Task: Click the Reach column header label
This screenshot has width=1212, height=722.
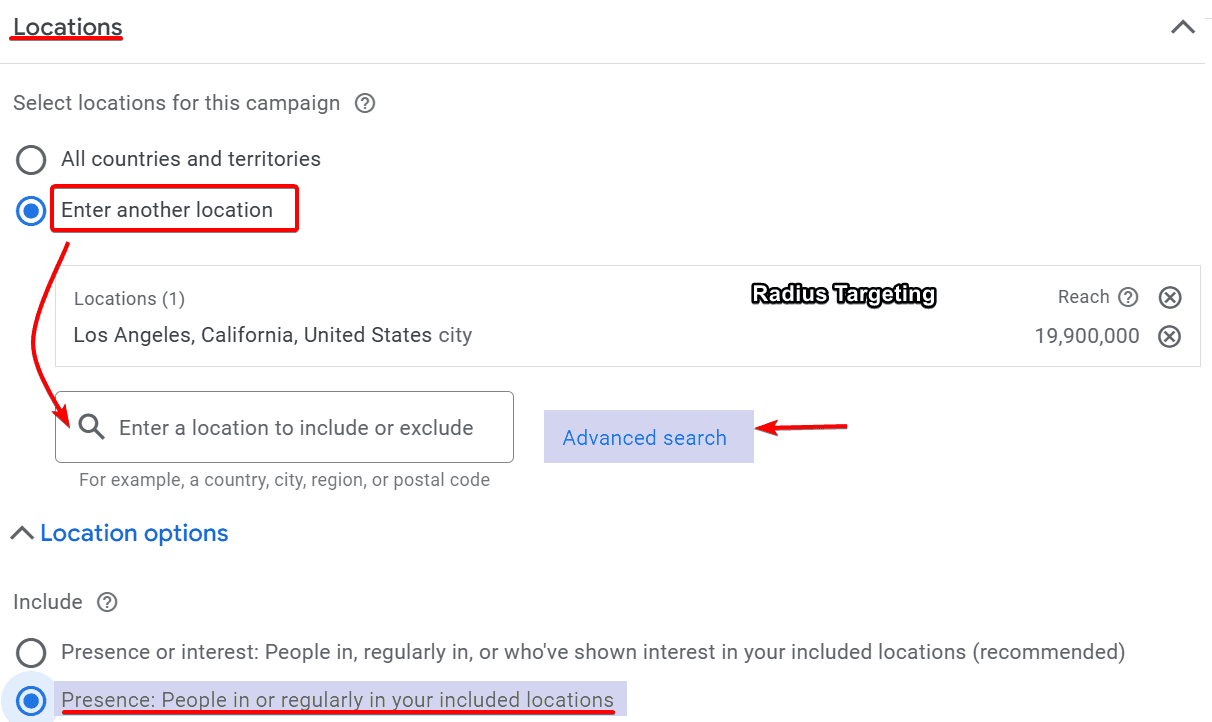Action: tap(1085, 297)
